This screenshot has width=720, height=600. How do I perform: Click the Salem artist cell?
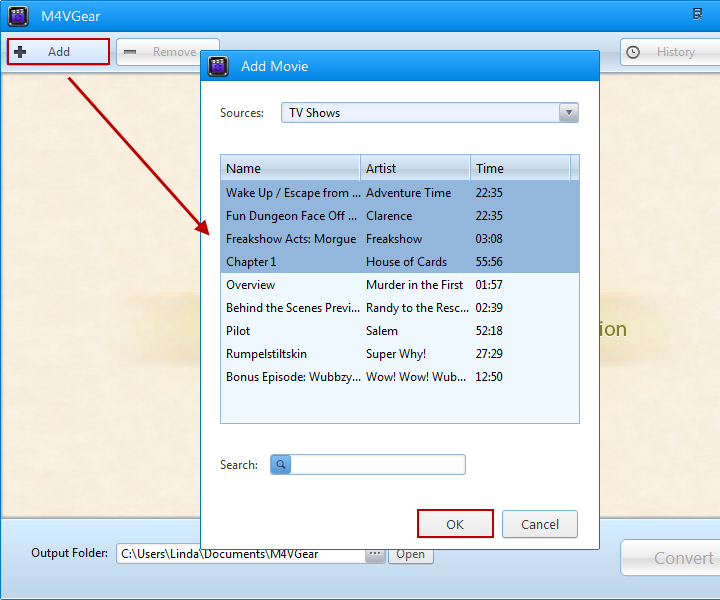click(382, 331)
